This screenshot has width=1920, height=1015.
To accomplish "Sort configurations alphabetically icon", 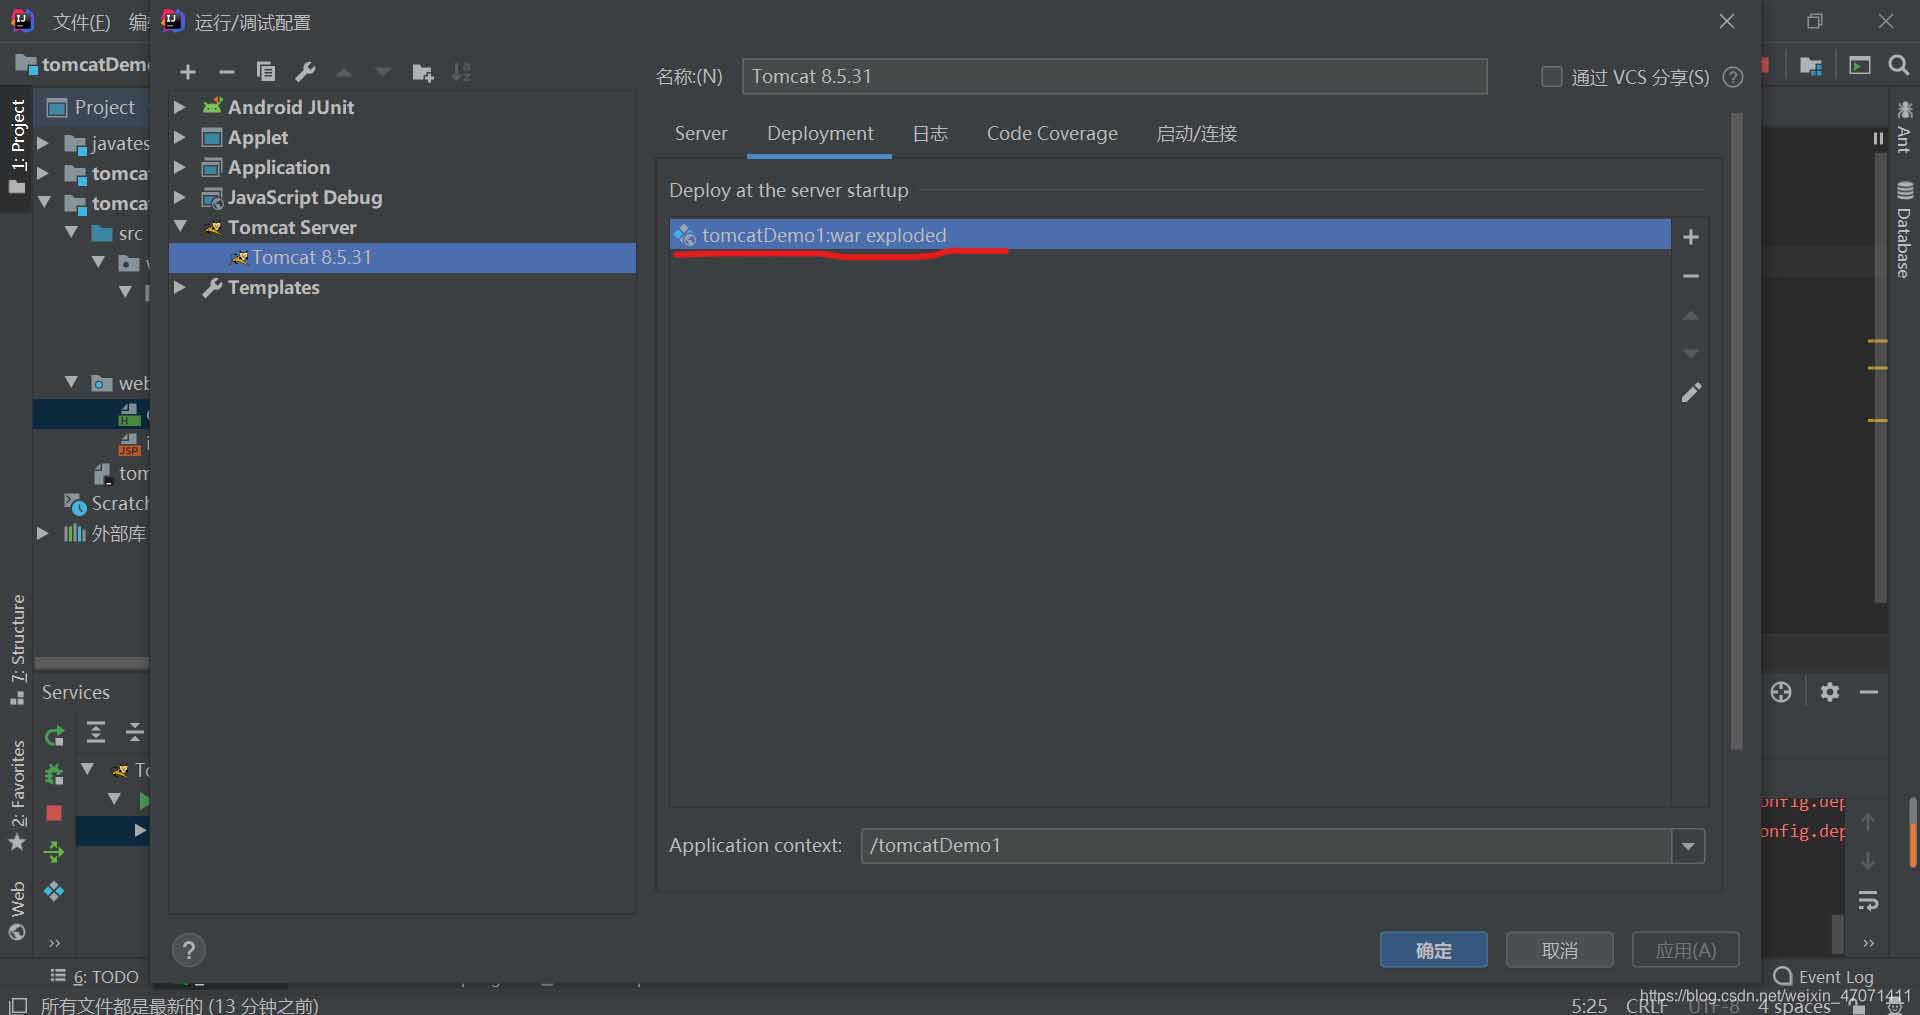I will tap(461, 72).
